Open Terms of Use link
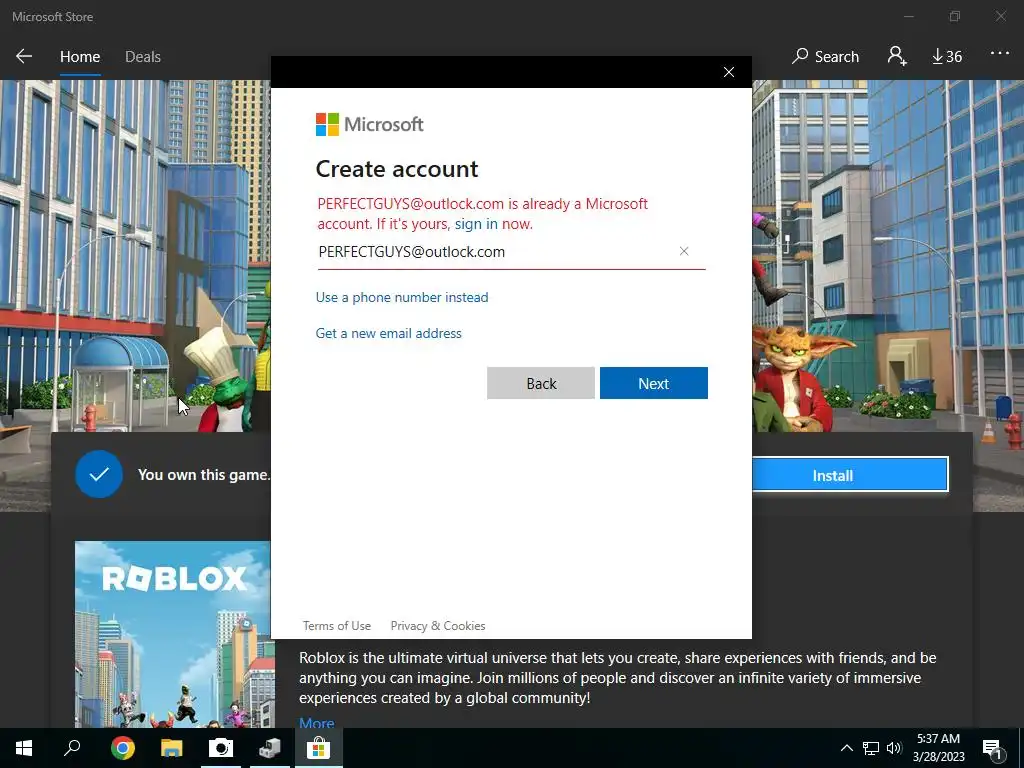This screenshot has height=768, width=1024. pyautogui.click(x=337, y=626)
